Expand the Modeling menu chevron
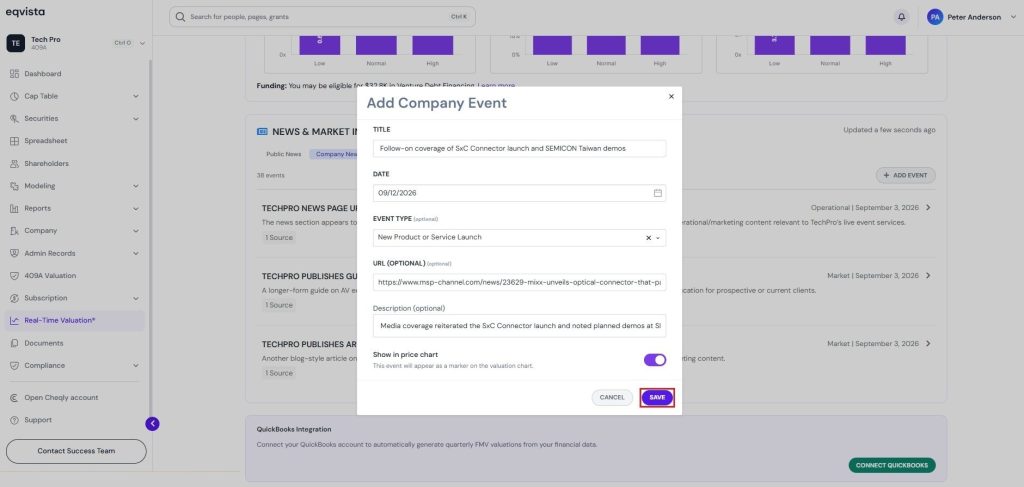 [x=136, y=186]
